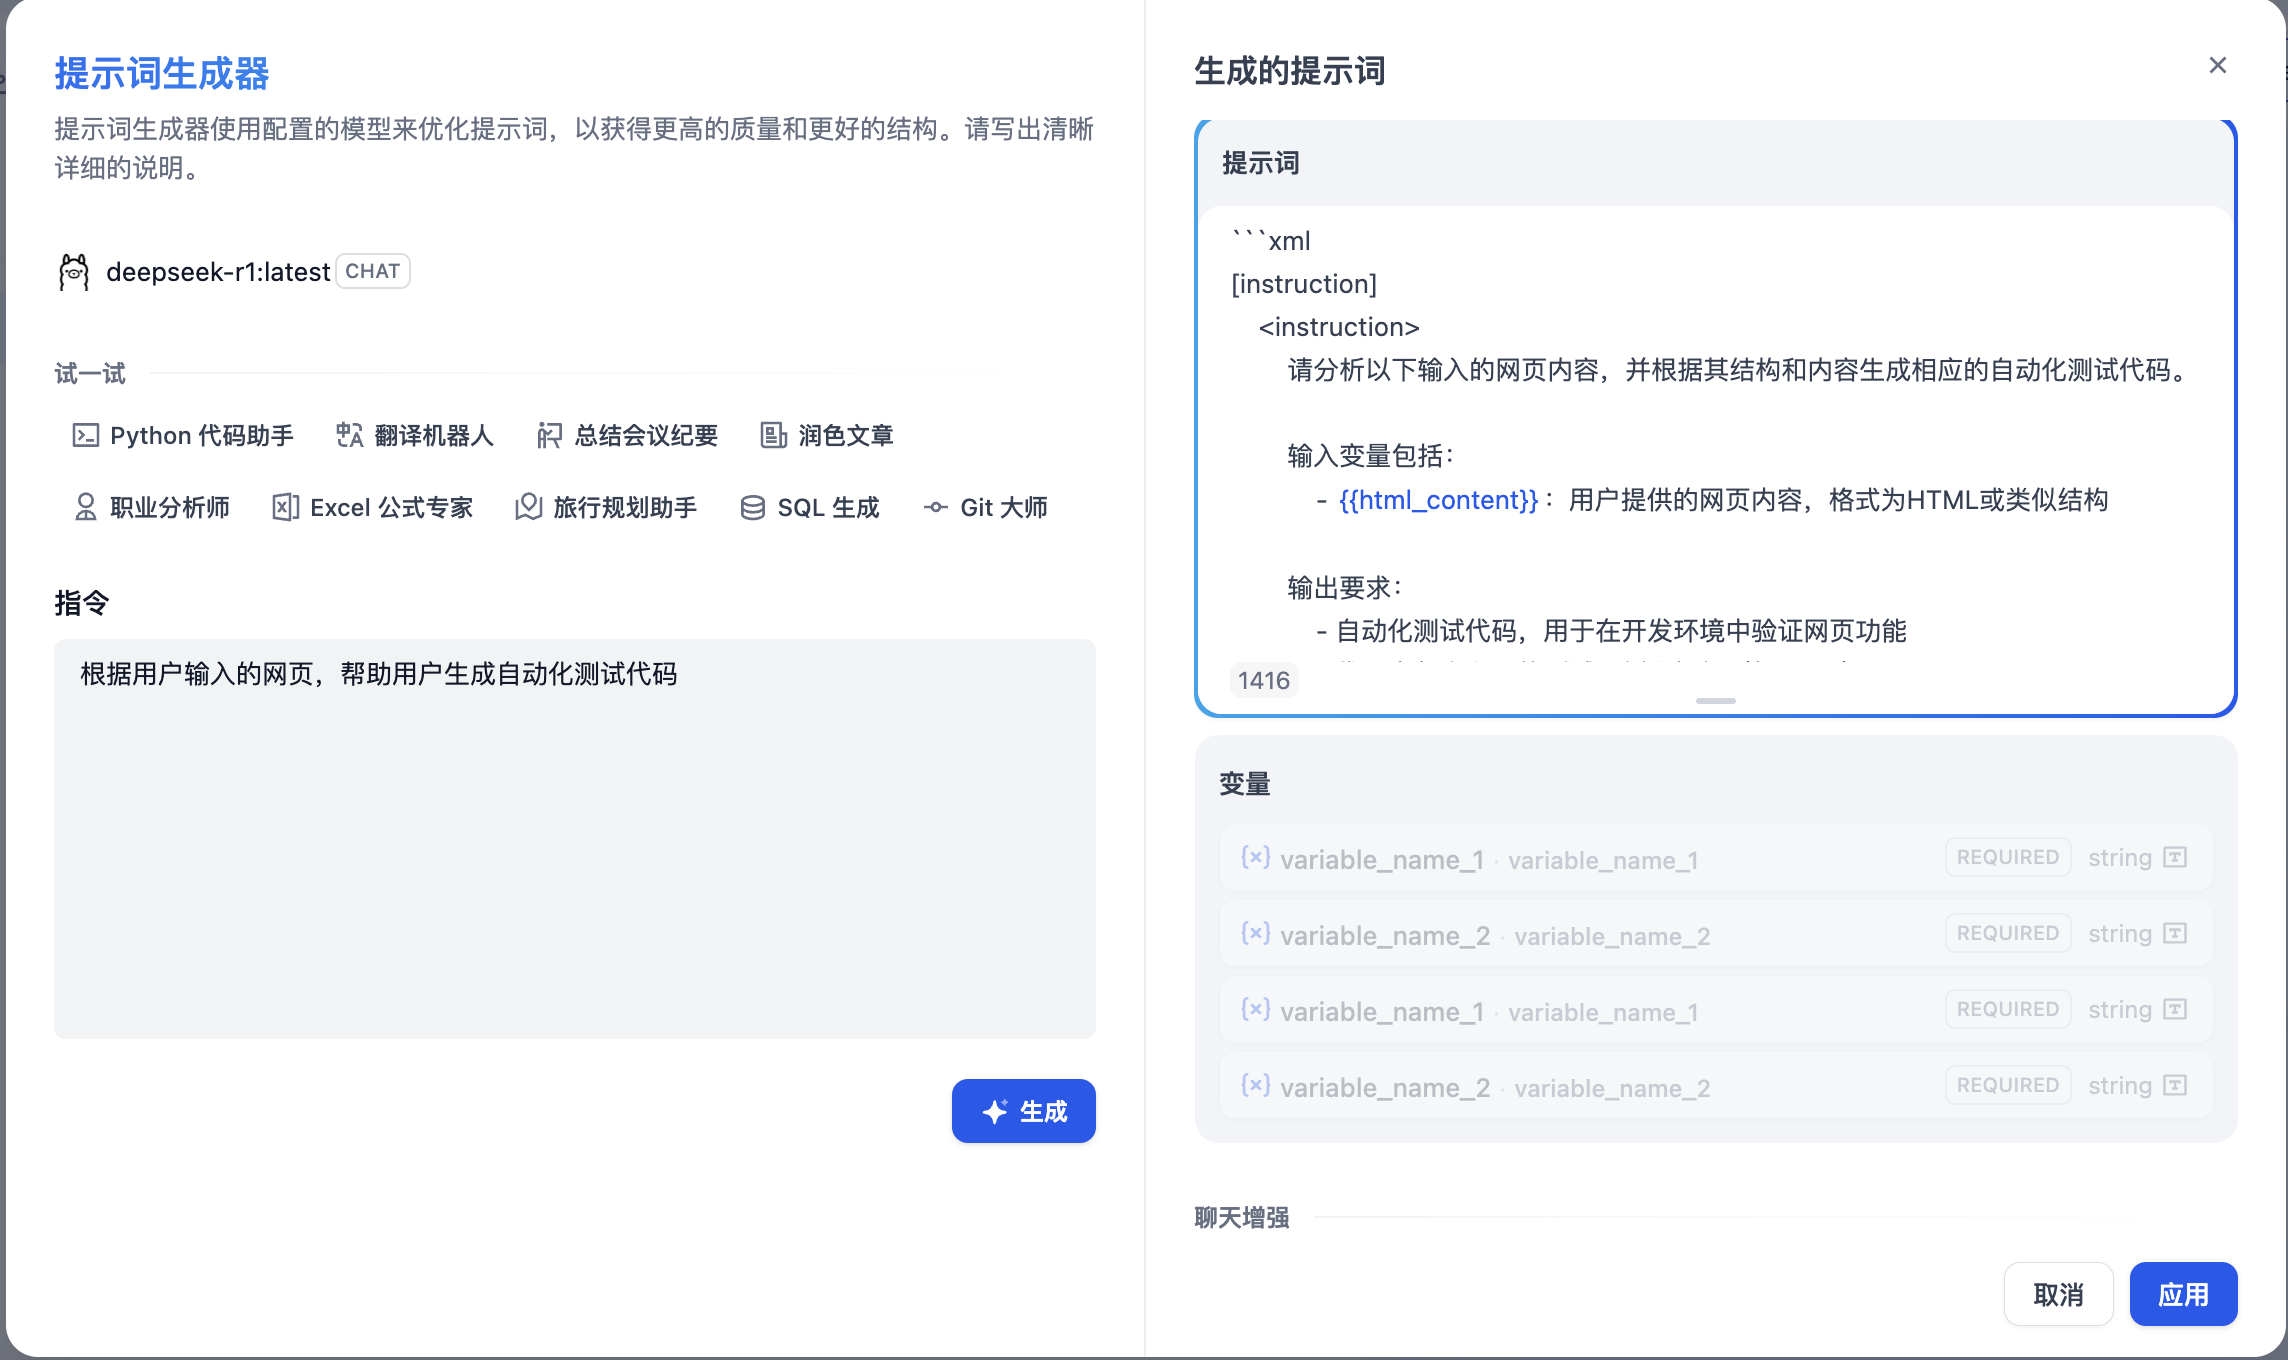Viewport: 2288px width, 1360px height.
Task: Click the string type icon on first variable_name_2 row
Action: (2175, 934)
